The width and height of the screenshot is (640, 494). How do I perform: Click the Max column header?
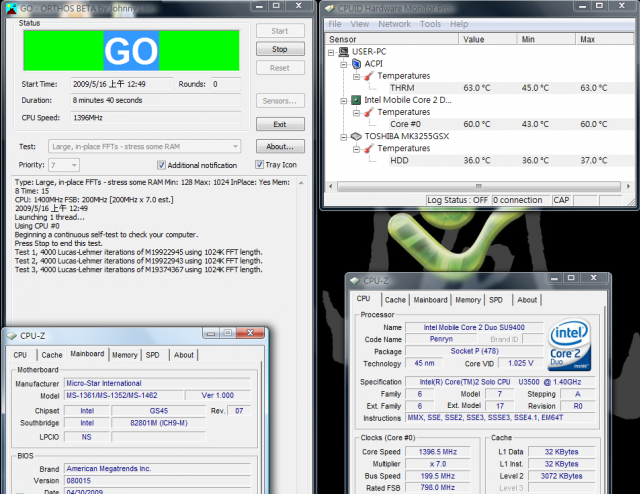[605, 39]
